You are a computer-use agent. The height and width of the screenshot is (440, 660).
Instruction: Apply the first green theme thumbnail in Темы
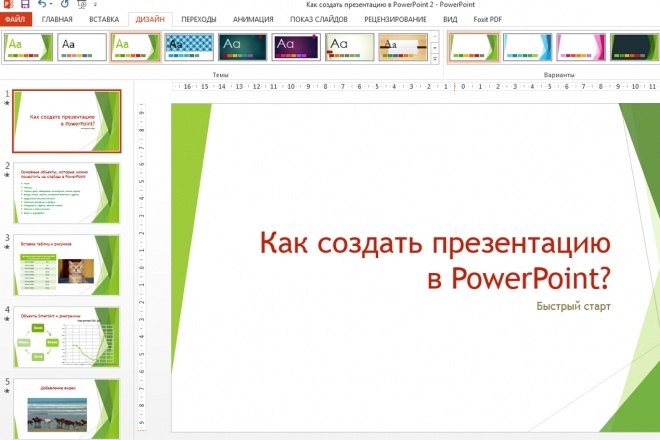(x=29, y=47)
